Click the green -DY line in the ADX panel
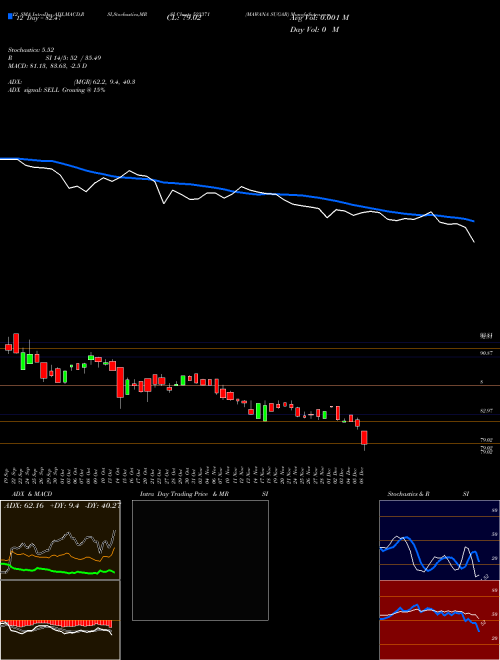 [x=58, y=571]
